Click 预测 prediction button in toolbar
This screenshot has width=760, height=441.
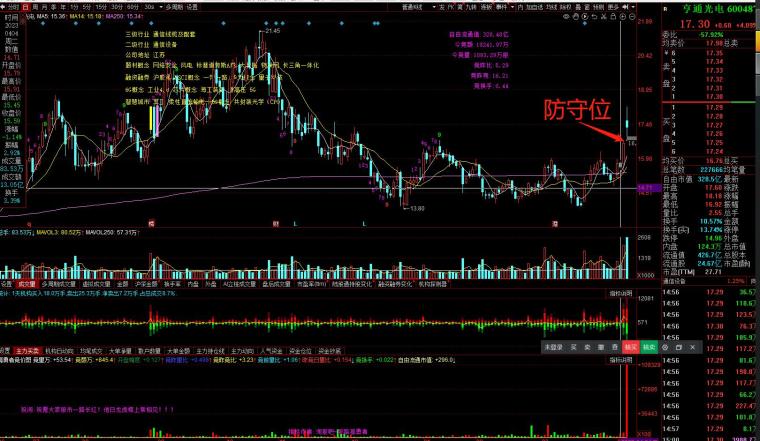(x=598, y=7)
